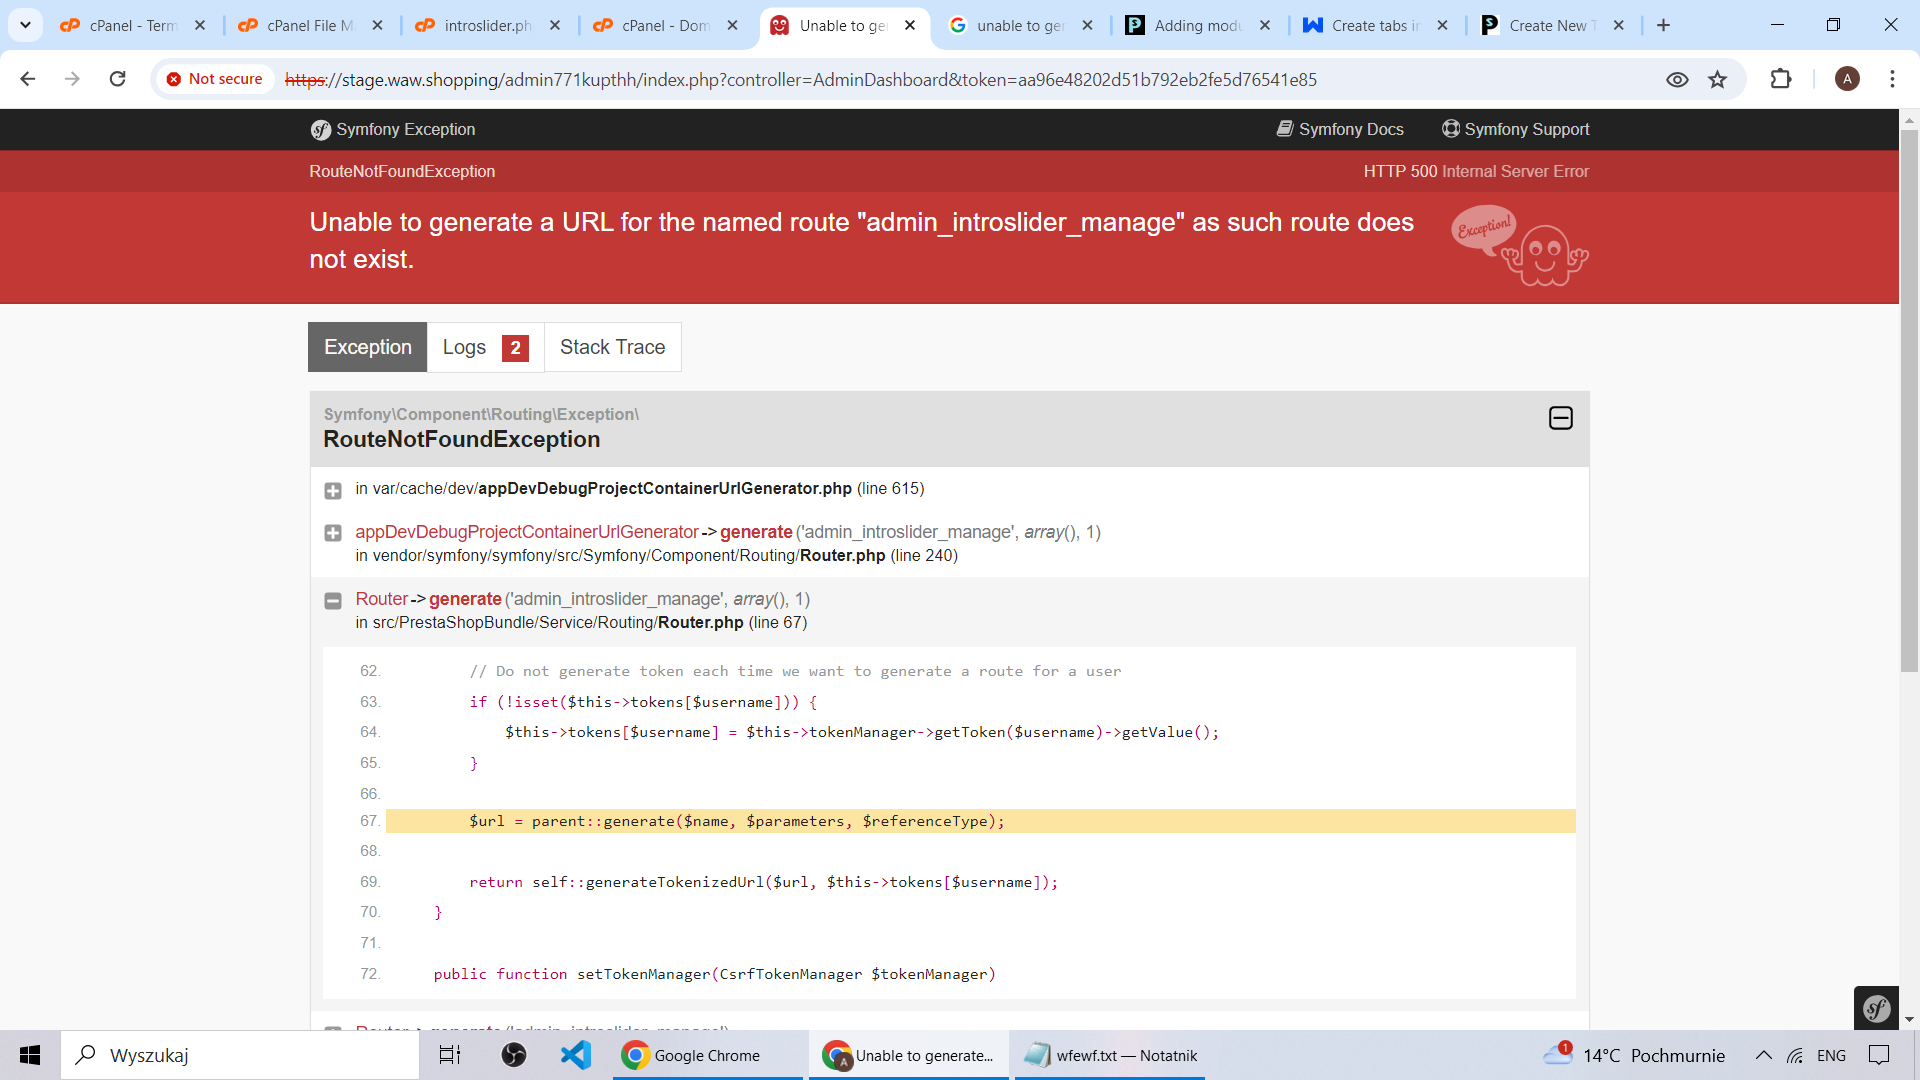Screen dimensions: 1920x1080
Task: Click the eye icon in the address bar
Action: tap(1677, 79)
